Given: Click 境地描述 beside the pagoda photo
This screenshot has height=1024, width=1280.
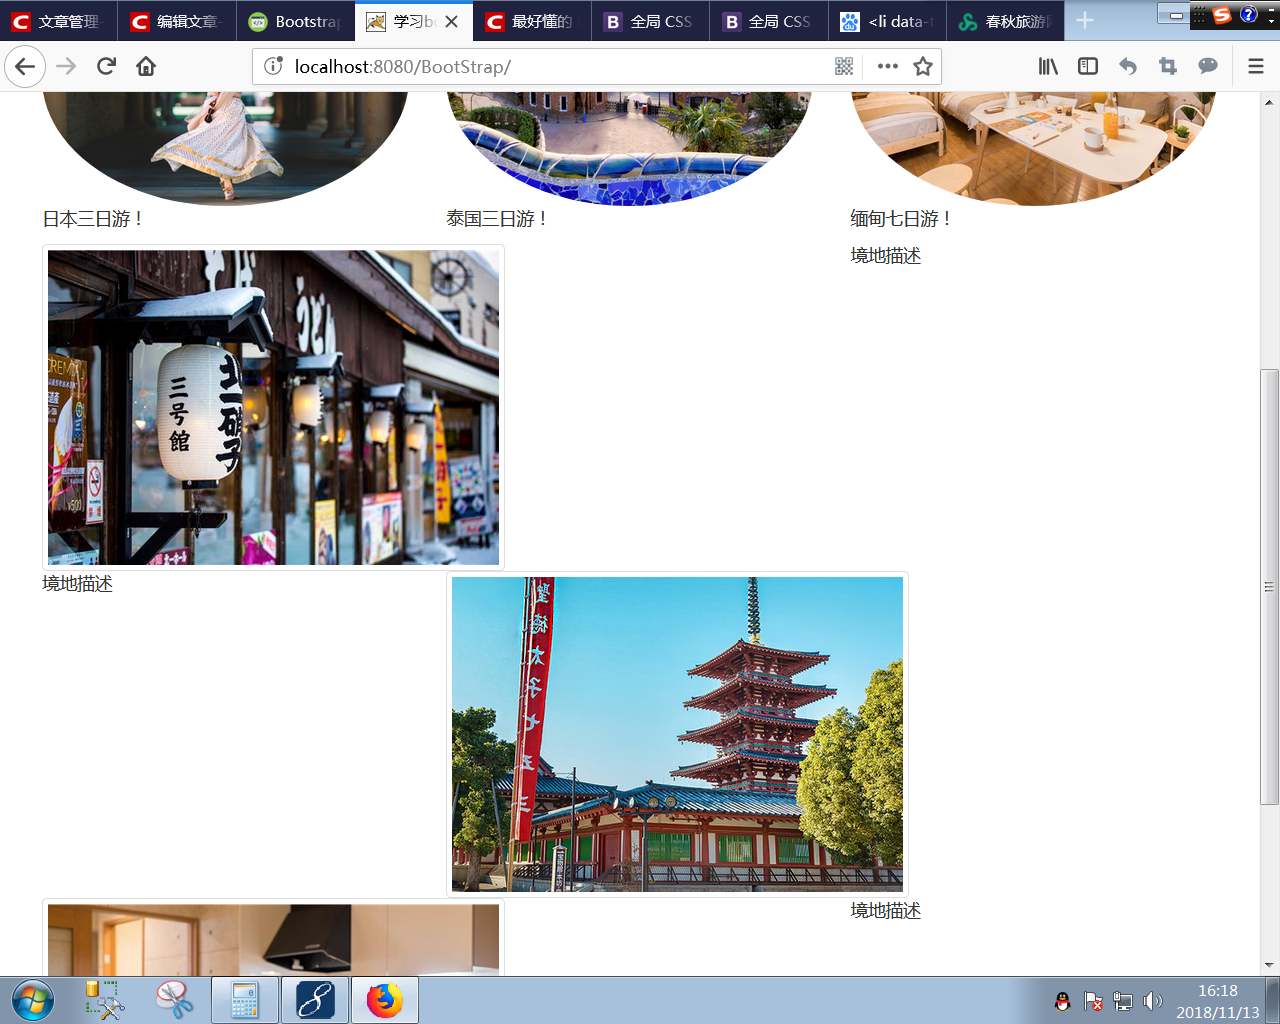Looking at the screenshot, I should [x=886, y=911].
